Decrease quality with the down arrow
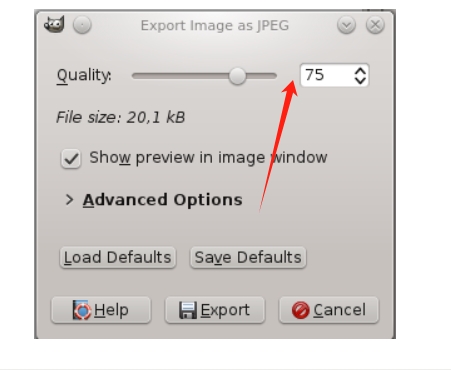 pos(360,80)
